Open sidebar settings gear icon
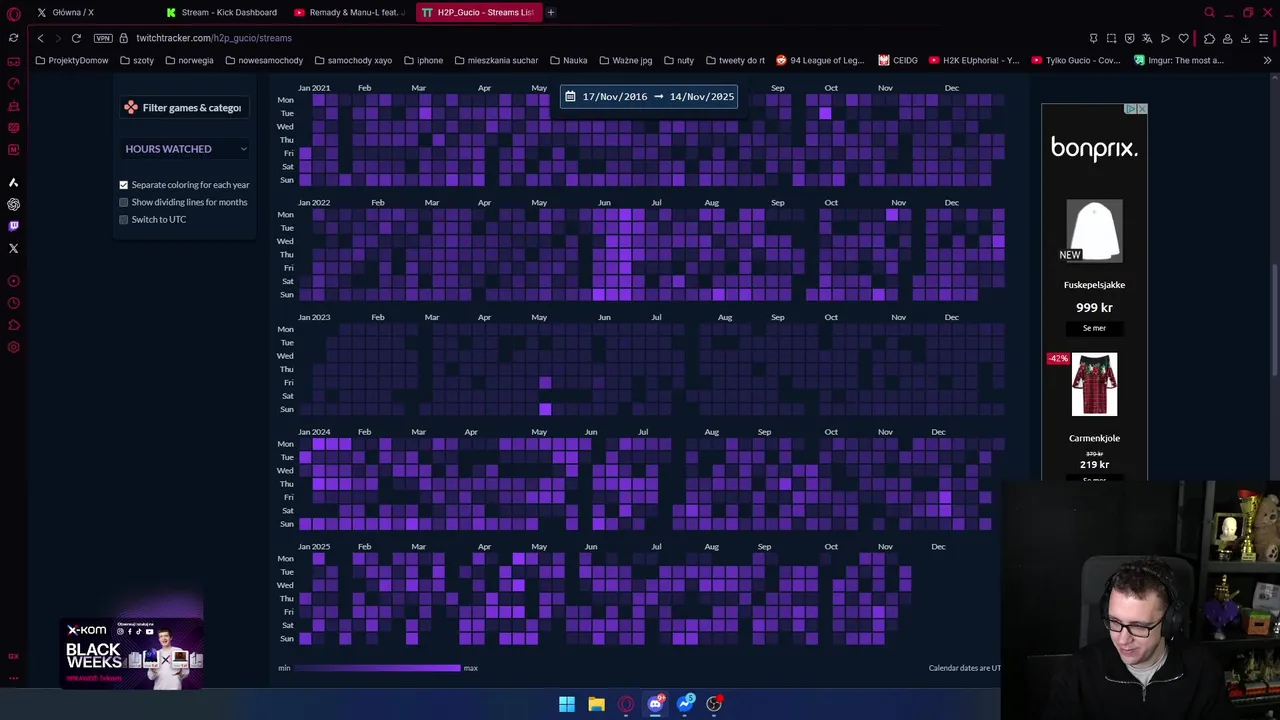This screenshot has width=1280, height=720. click(13, 347)
